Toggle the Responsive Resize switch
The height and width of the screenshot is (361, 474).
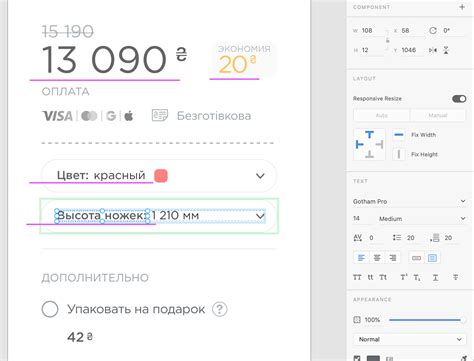click(x=459, y=99)
